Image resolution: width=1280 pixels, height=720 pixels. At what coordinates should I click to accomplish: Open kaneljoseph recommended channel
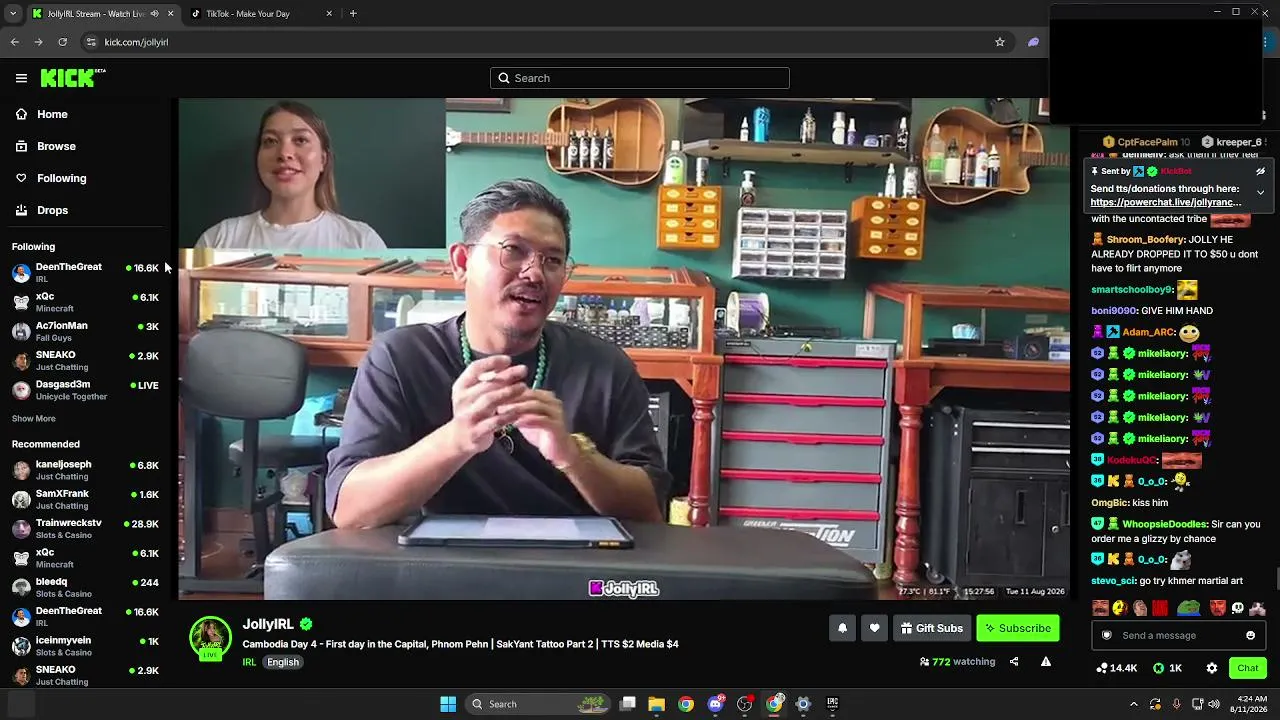[x=85, y=470]
